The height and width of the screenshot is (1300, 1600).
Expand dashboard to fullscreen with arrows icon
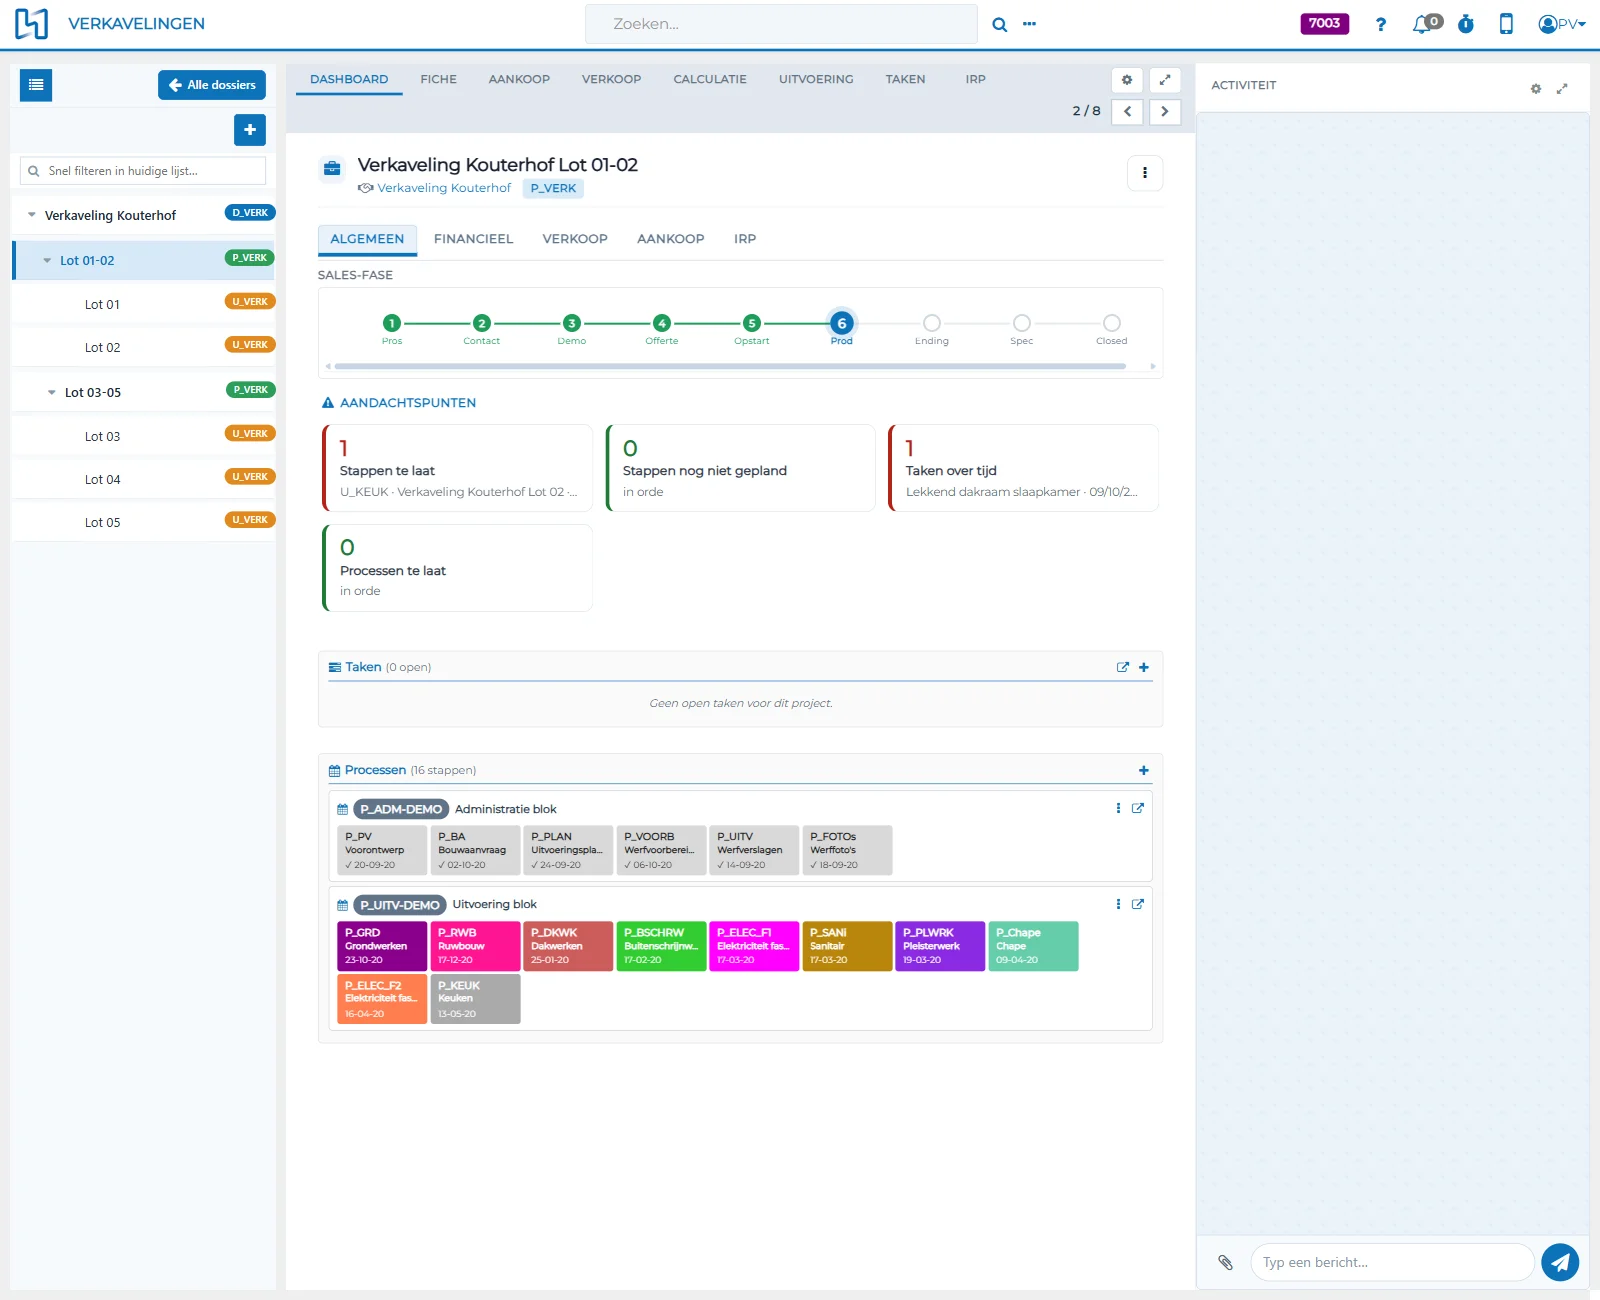point(1165,80)
